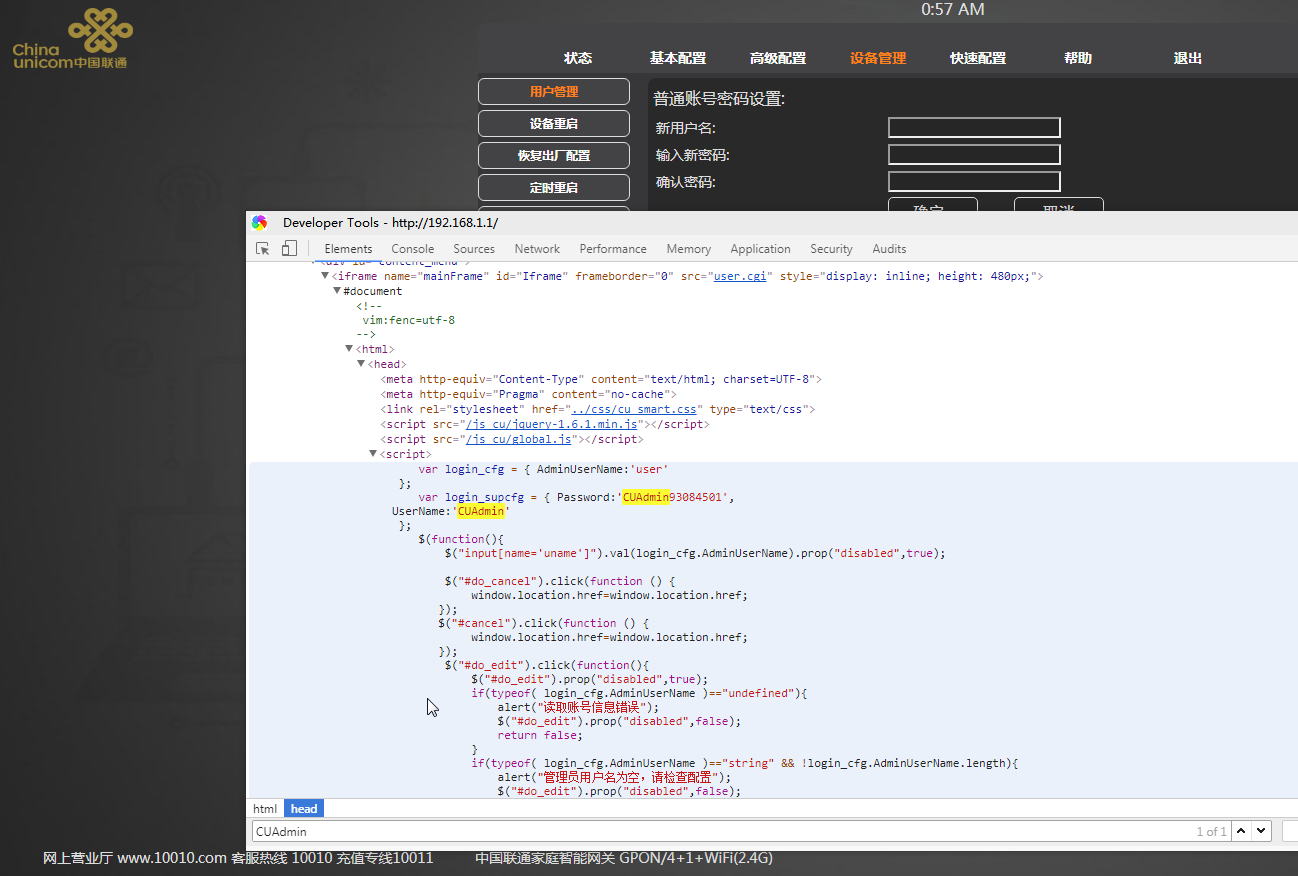1298x876 pixels.
Task: Select 用户管理 sidebar button
Action: point(554,91)
